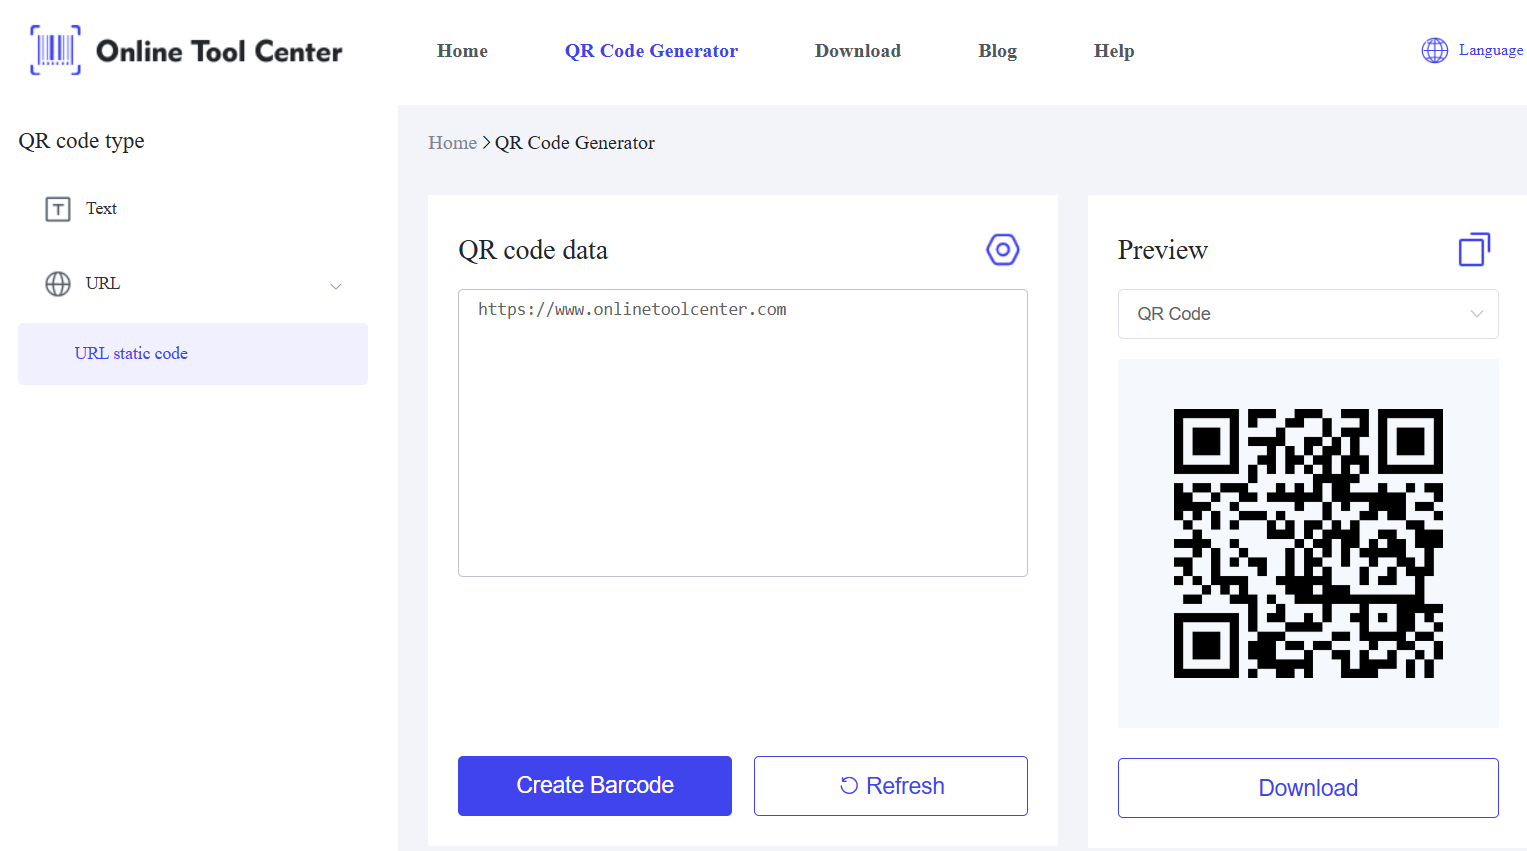Open the QR code settings hexagon icon
Image resolution: width=1527 pixels, height=851 pixels.
1002,250
